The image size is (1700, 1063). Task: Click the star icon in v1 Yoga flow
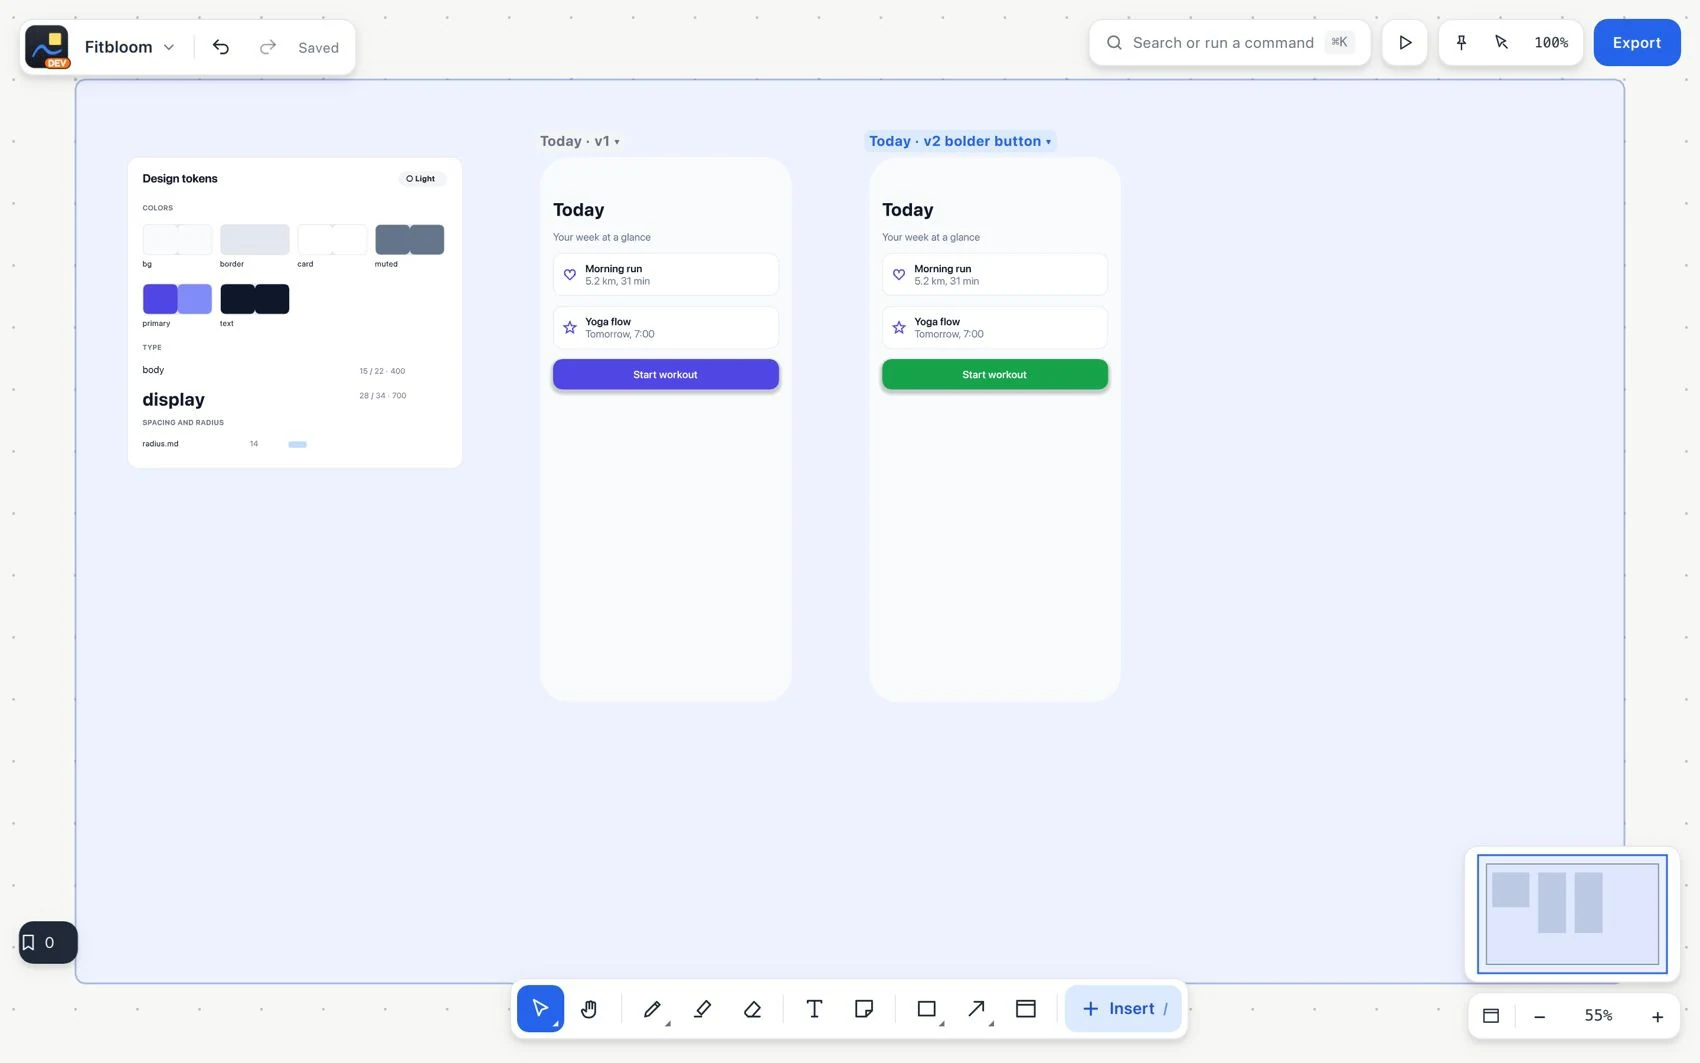click(569, 327)
